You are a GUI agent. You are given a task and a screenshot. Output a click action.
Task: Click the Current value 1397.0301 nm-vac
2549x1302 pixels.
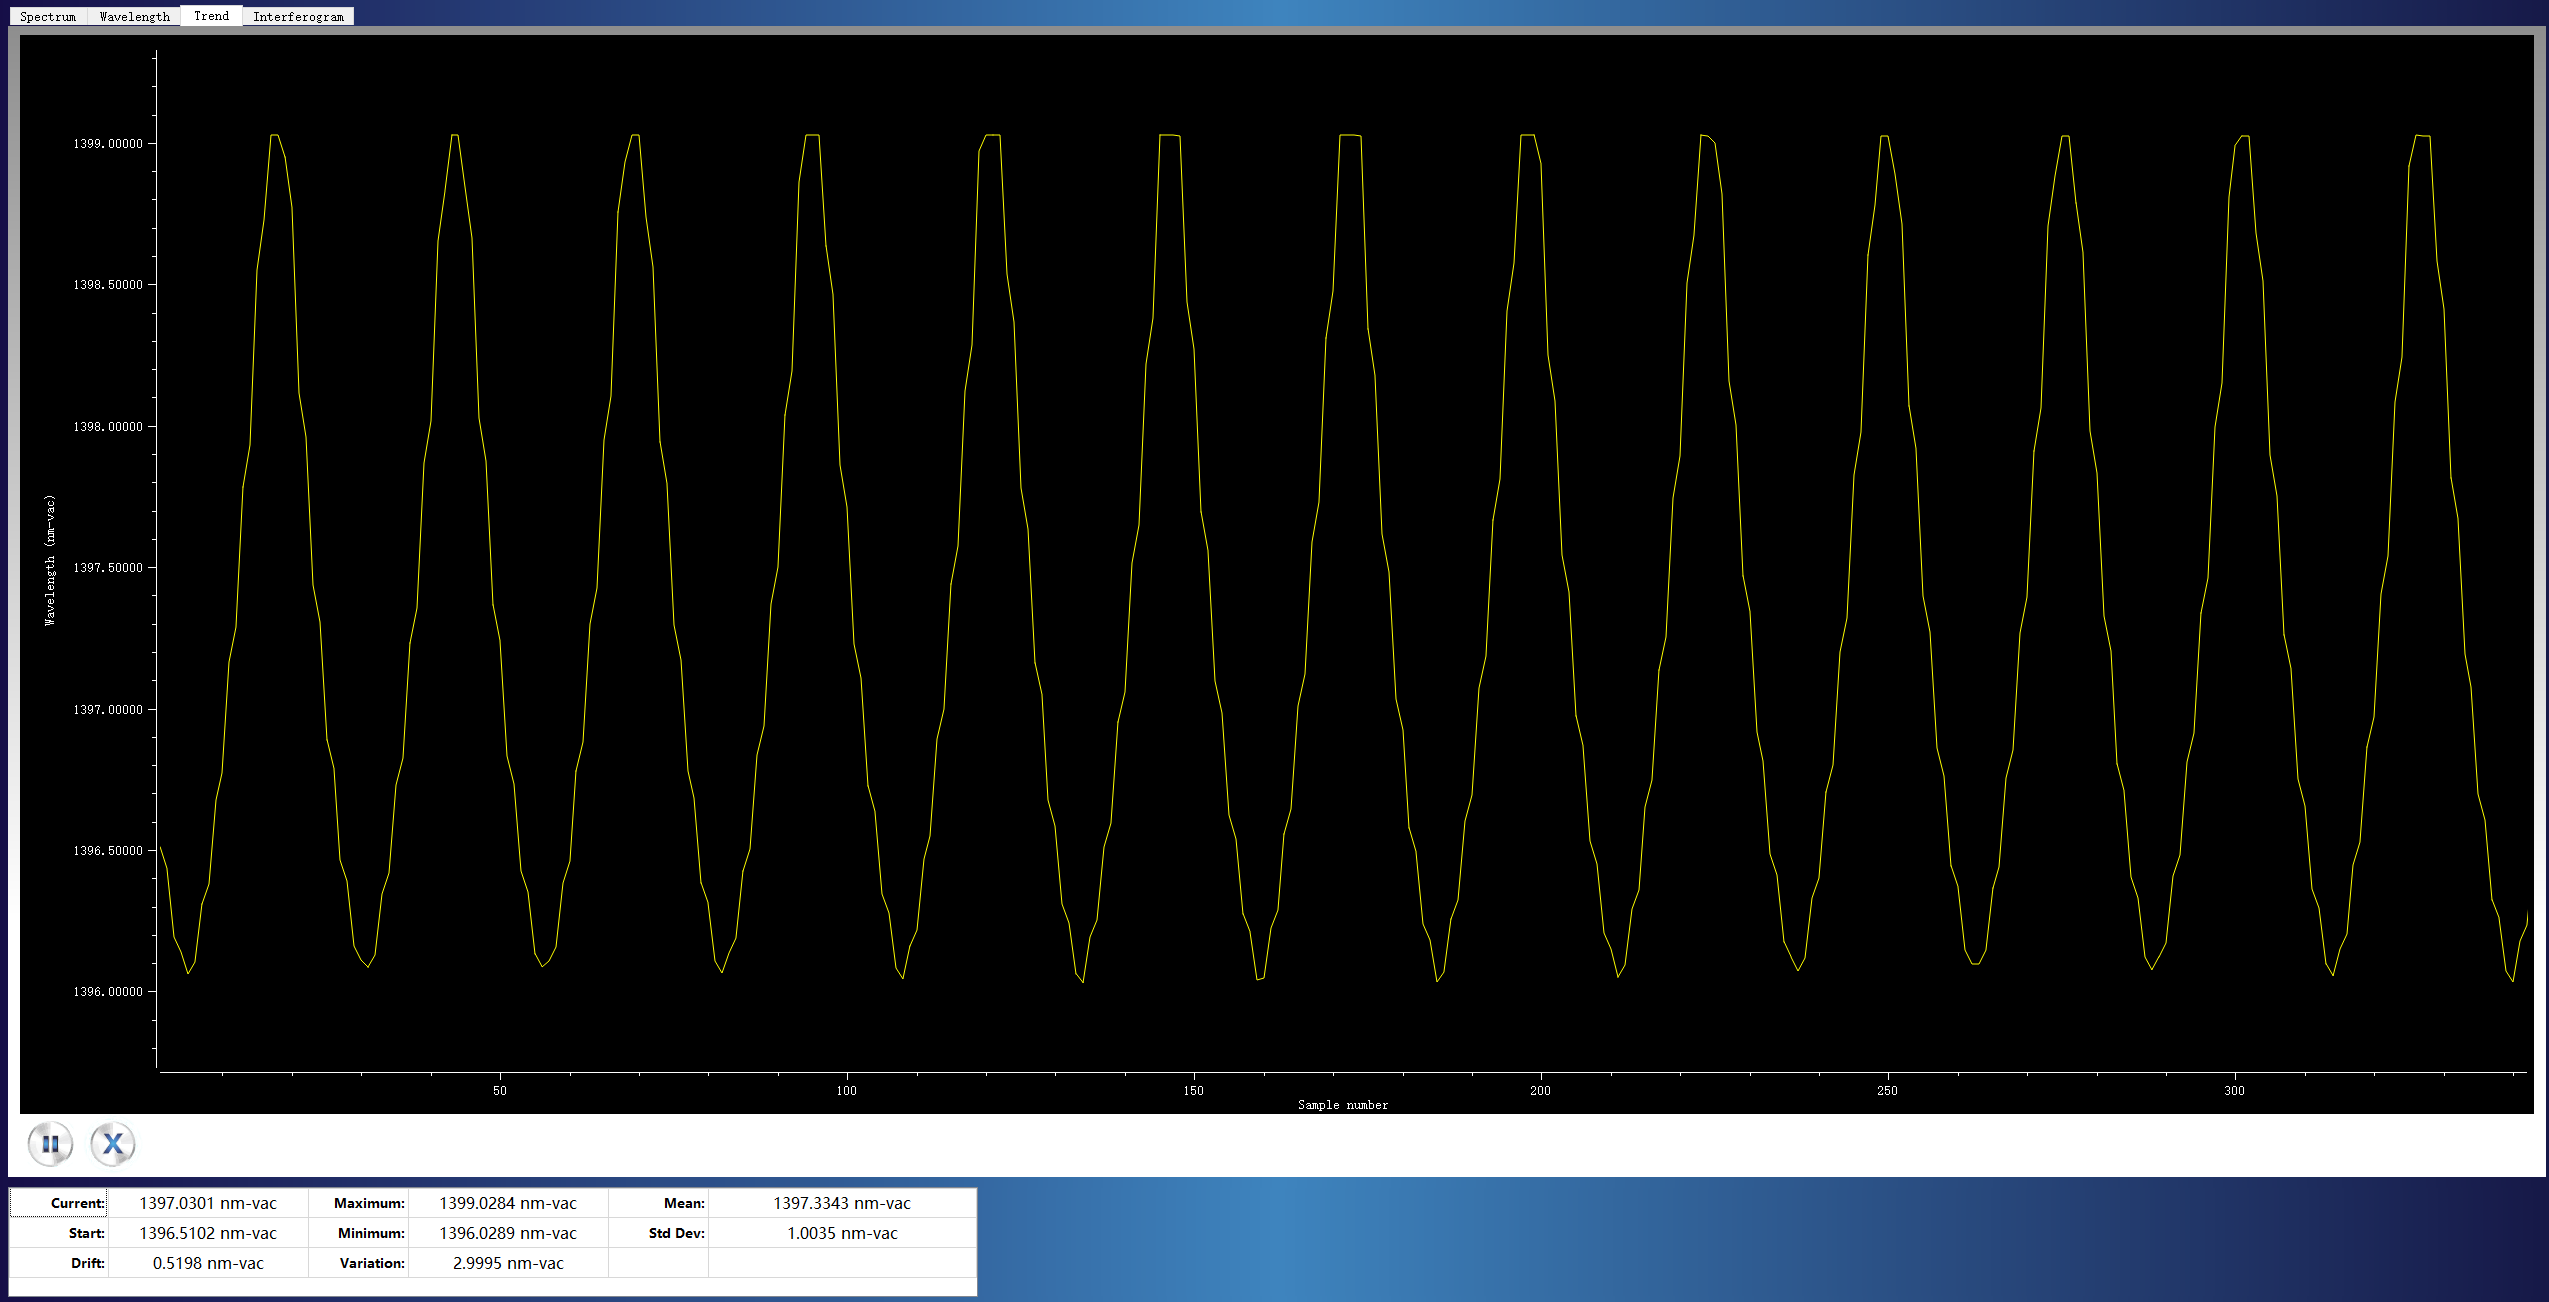[208, 1203]
